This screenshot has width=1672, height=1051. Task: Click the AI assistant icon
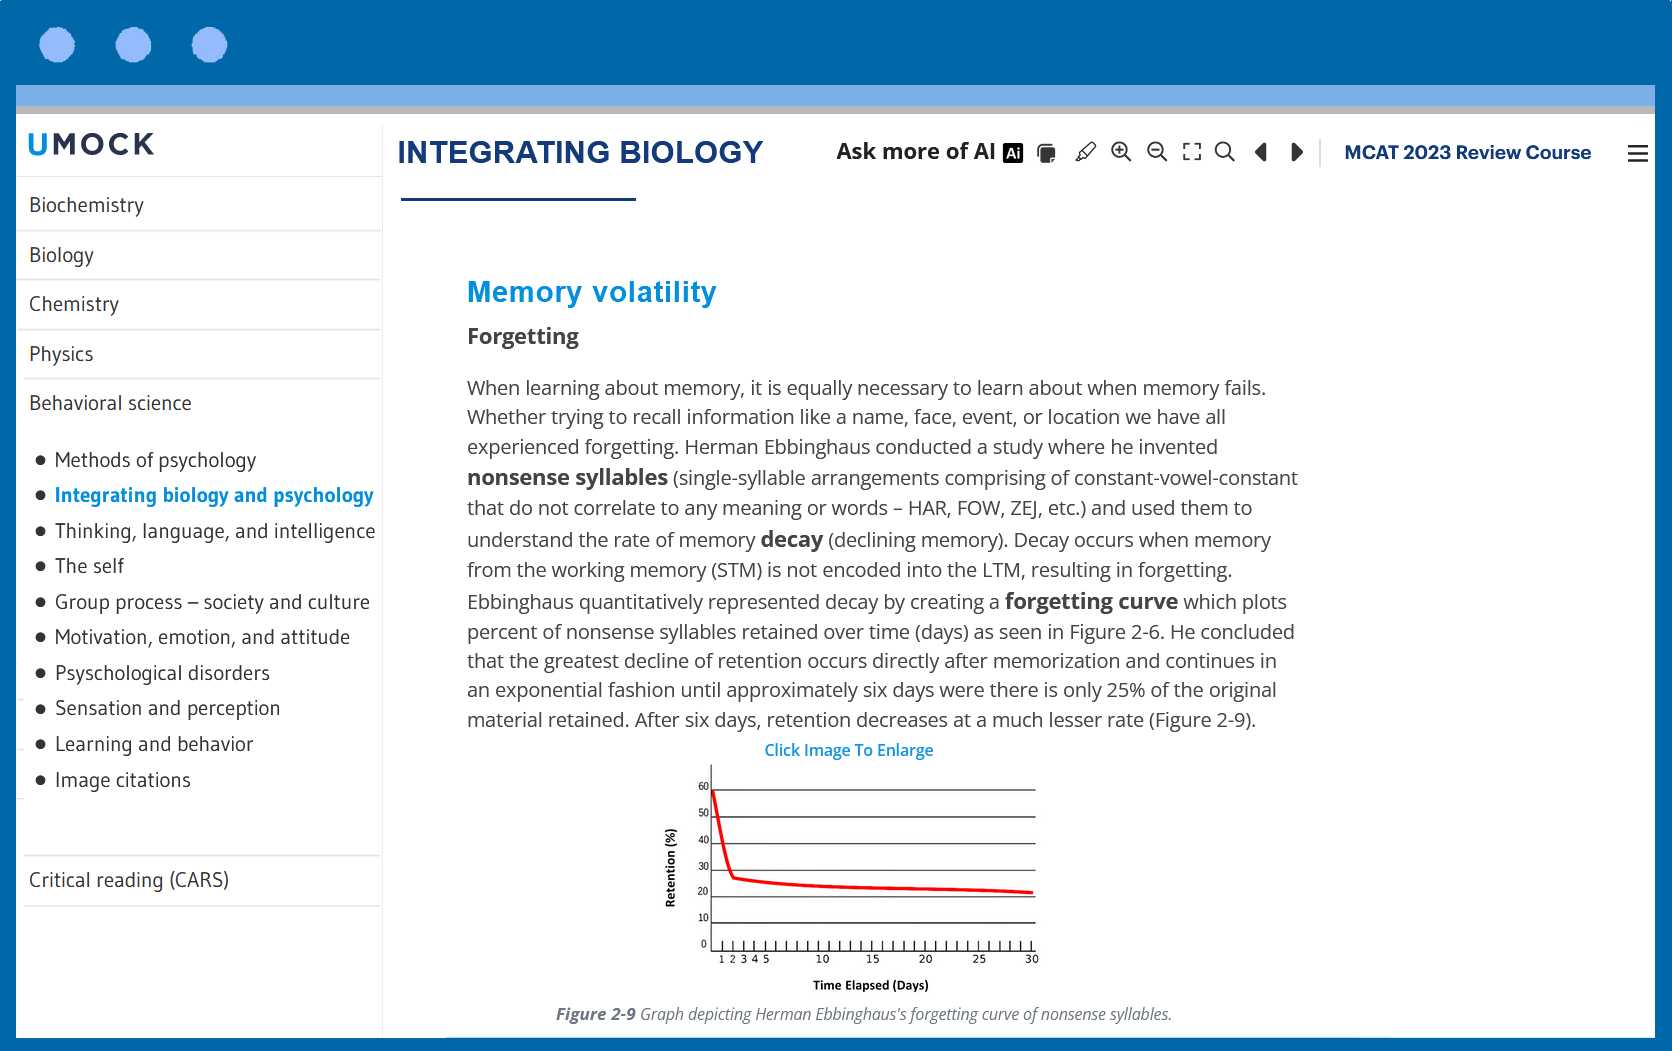[1013, 153]
